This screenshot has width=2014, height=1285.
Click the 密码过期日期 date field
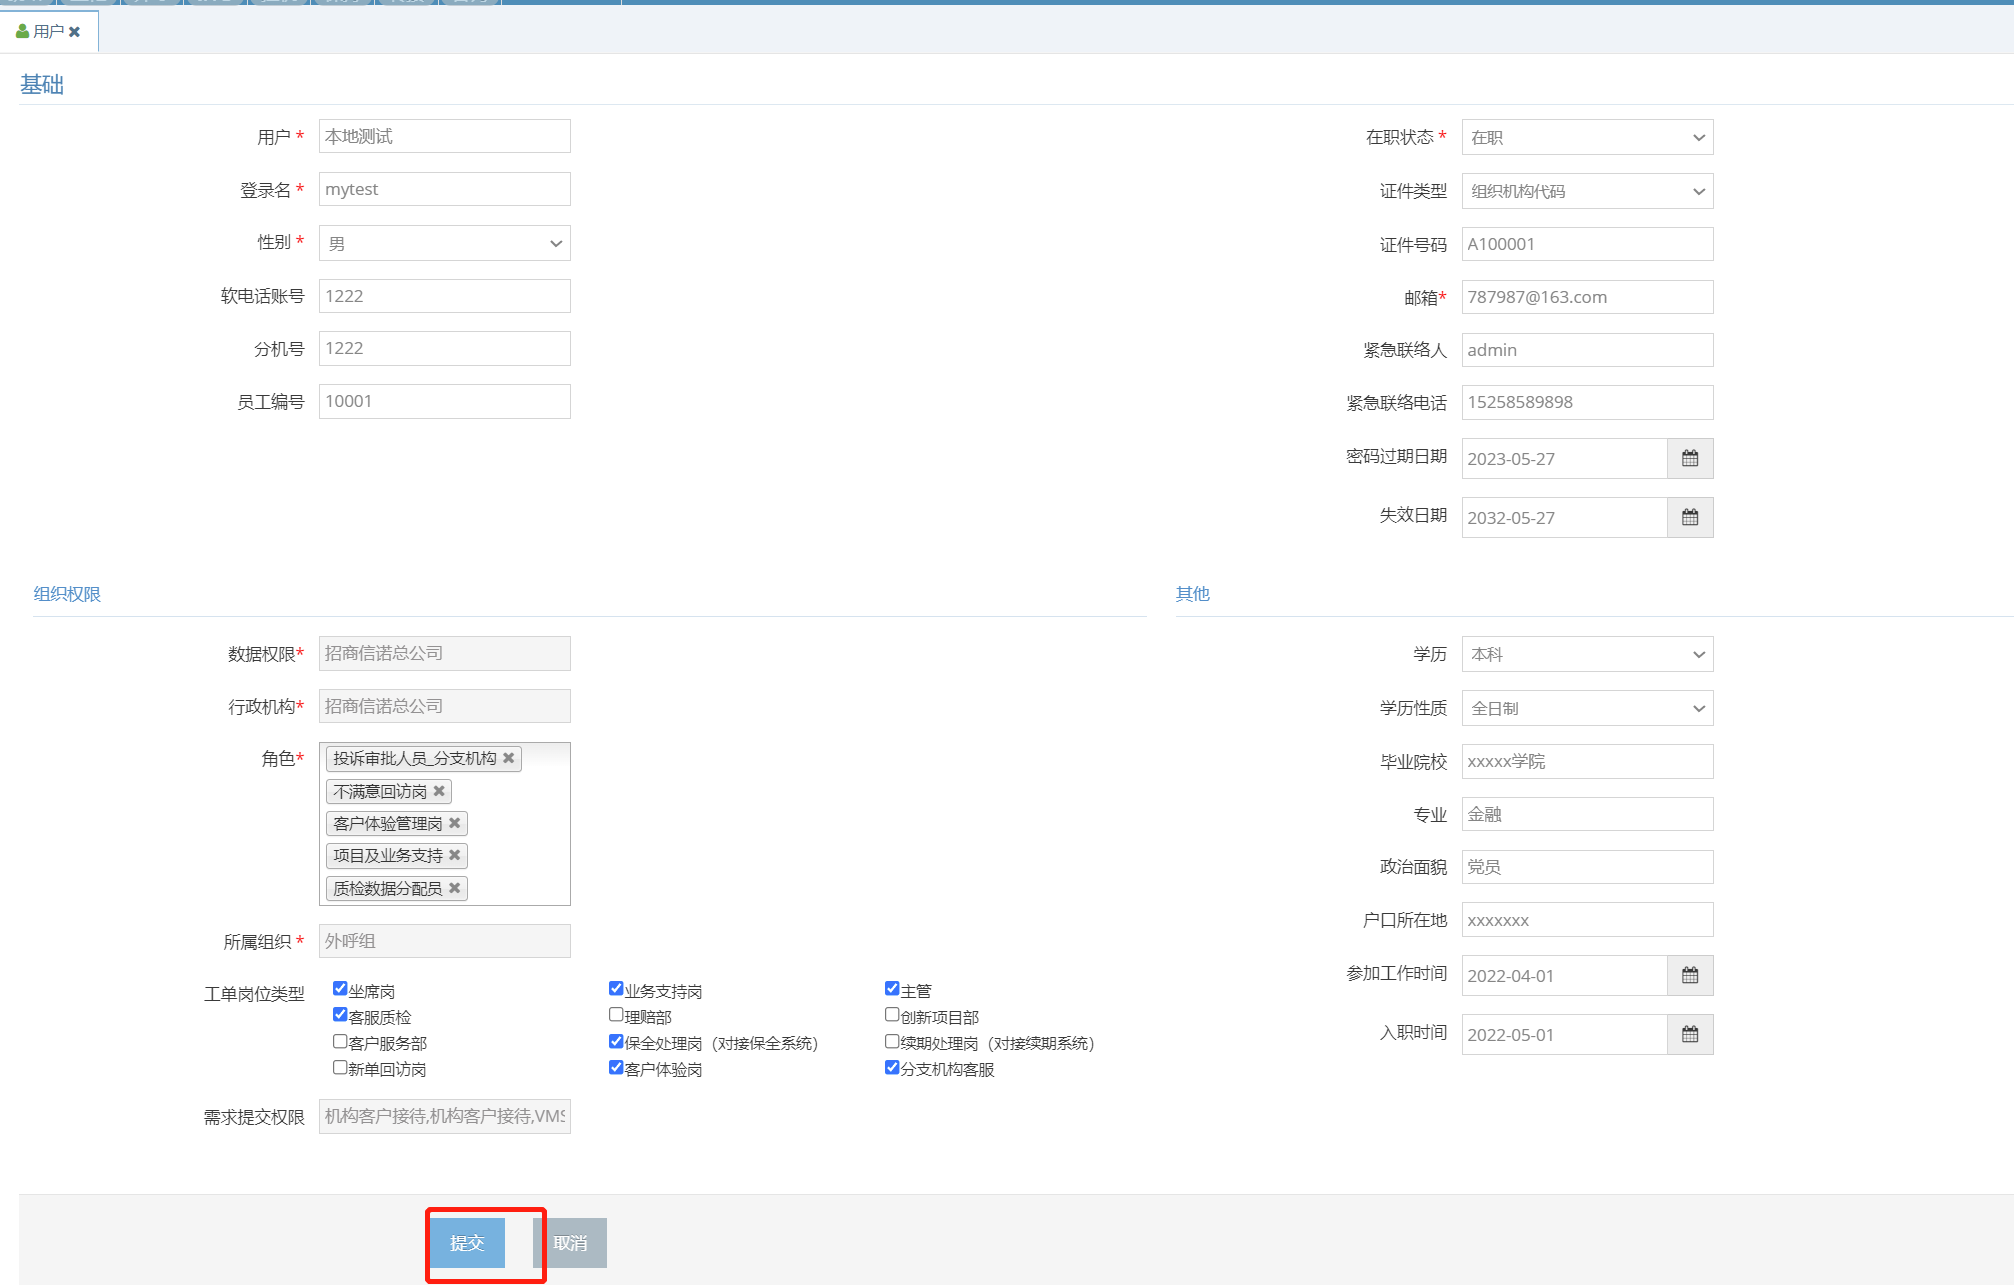1564,458
